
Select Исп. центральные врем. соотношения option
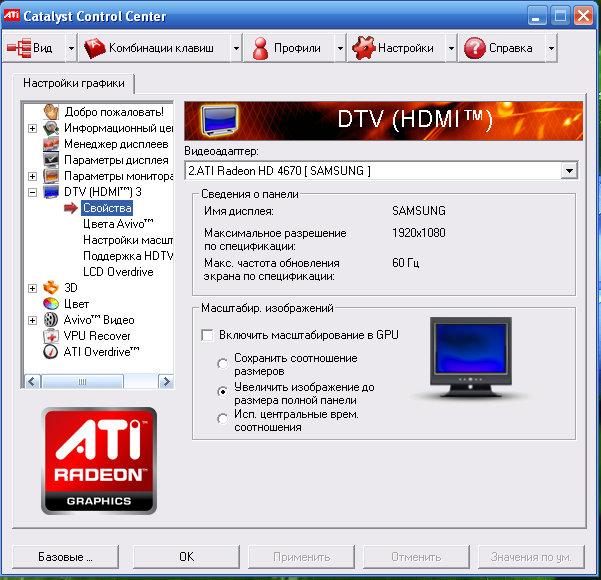[223, 419]
